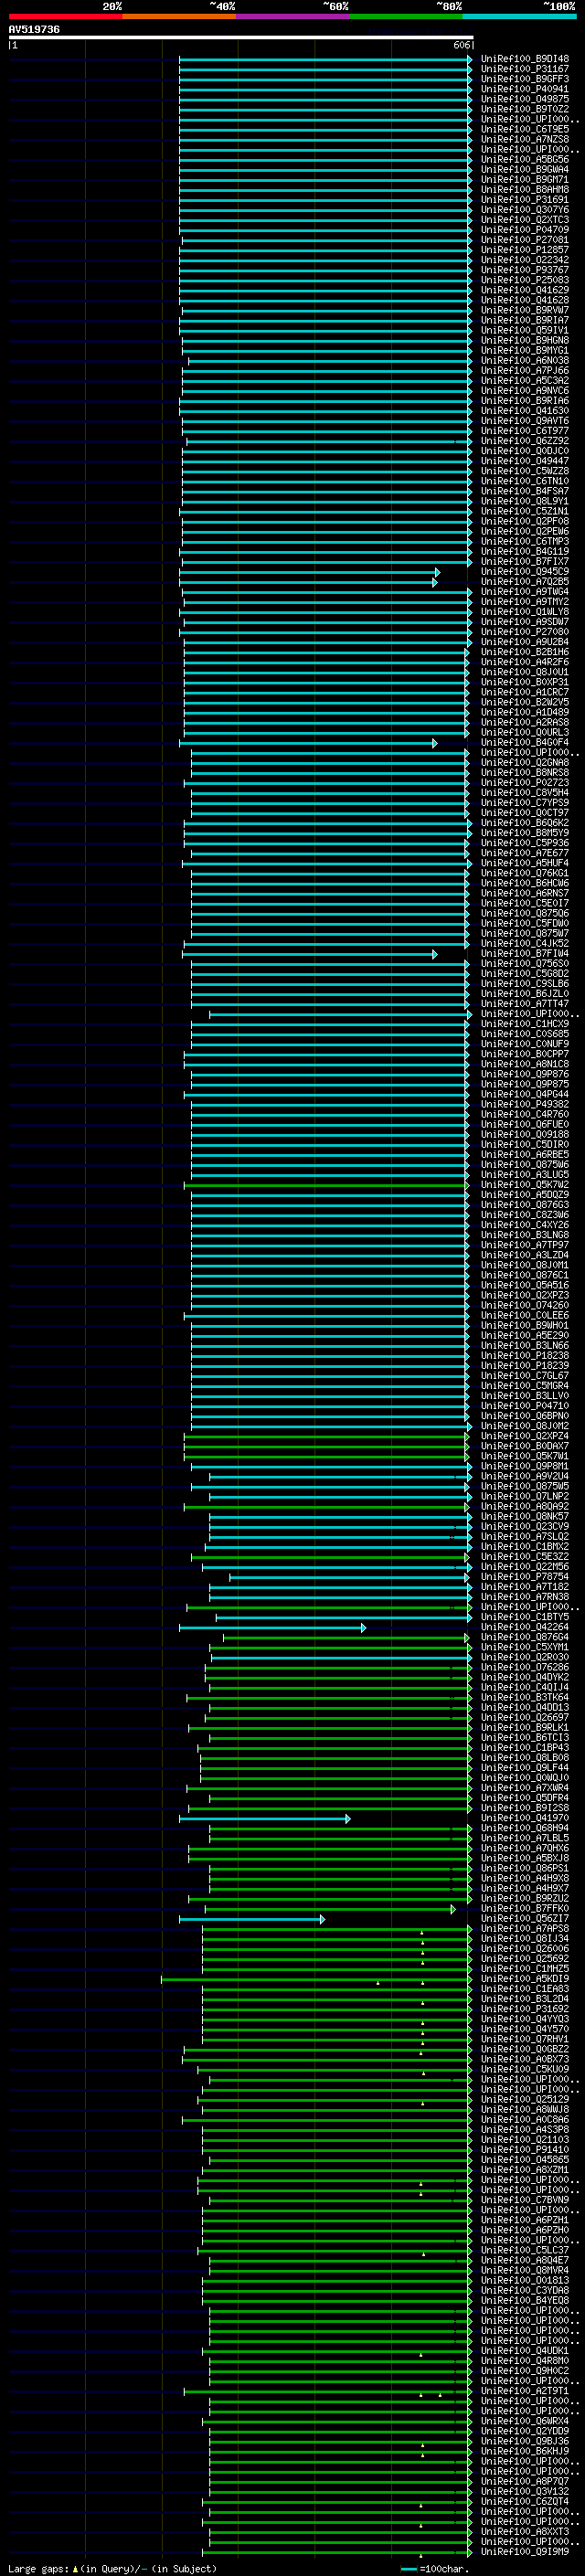Click UniRef100_B9GWA4 label

point(525,170)
